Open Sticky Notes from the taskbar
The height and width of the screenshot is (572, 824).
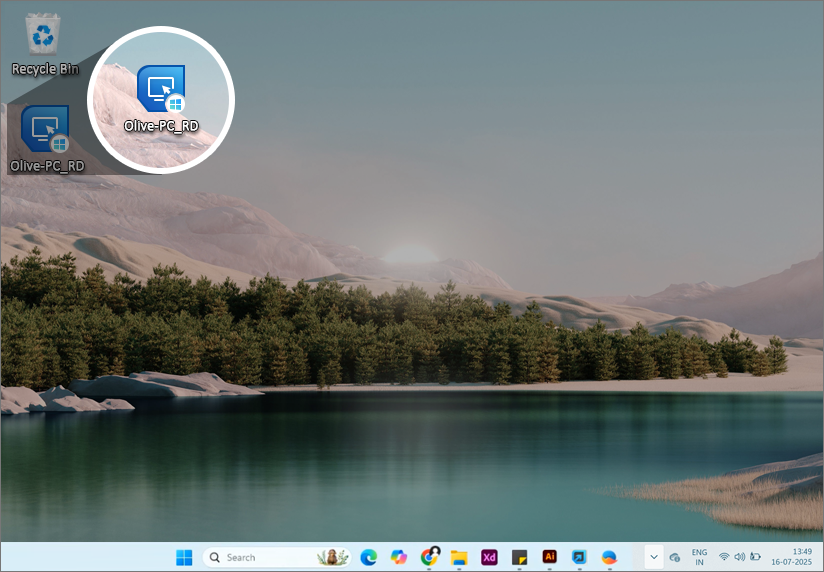[519, 557]
